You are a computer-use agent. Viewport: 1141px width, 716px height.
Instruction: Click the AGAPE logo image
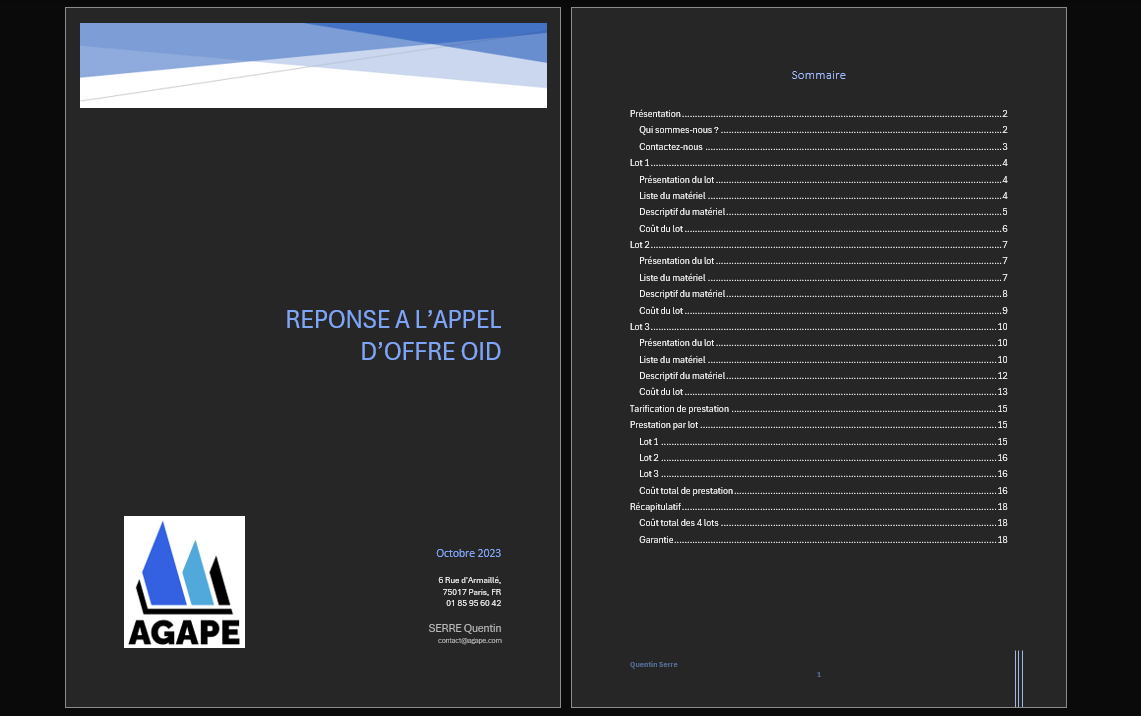[x=184, y=581]
